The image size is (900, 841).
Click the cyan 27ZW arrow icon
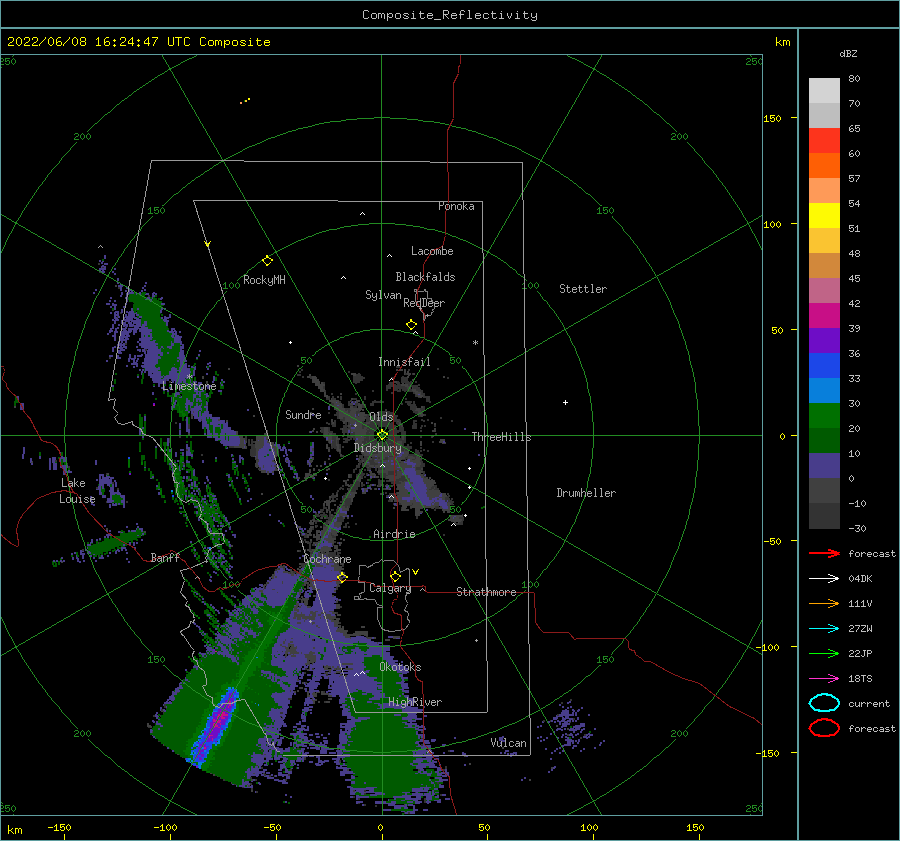824,629
